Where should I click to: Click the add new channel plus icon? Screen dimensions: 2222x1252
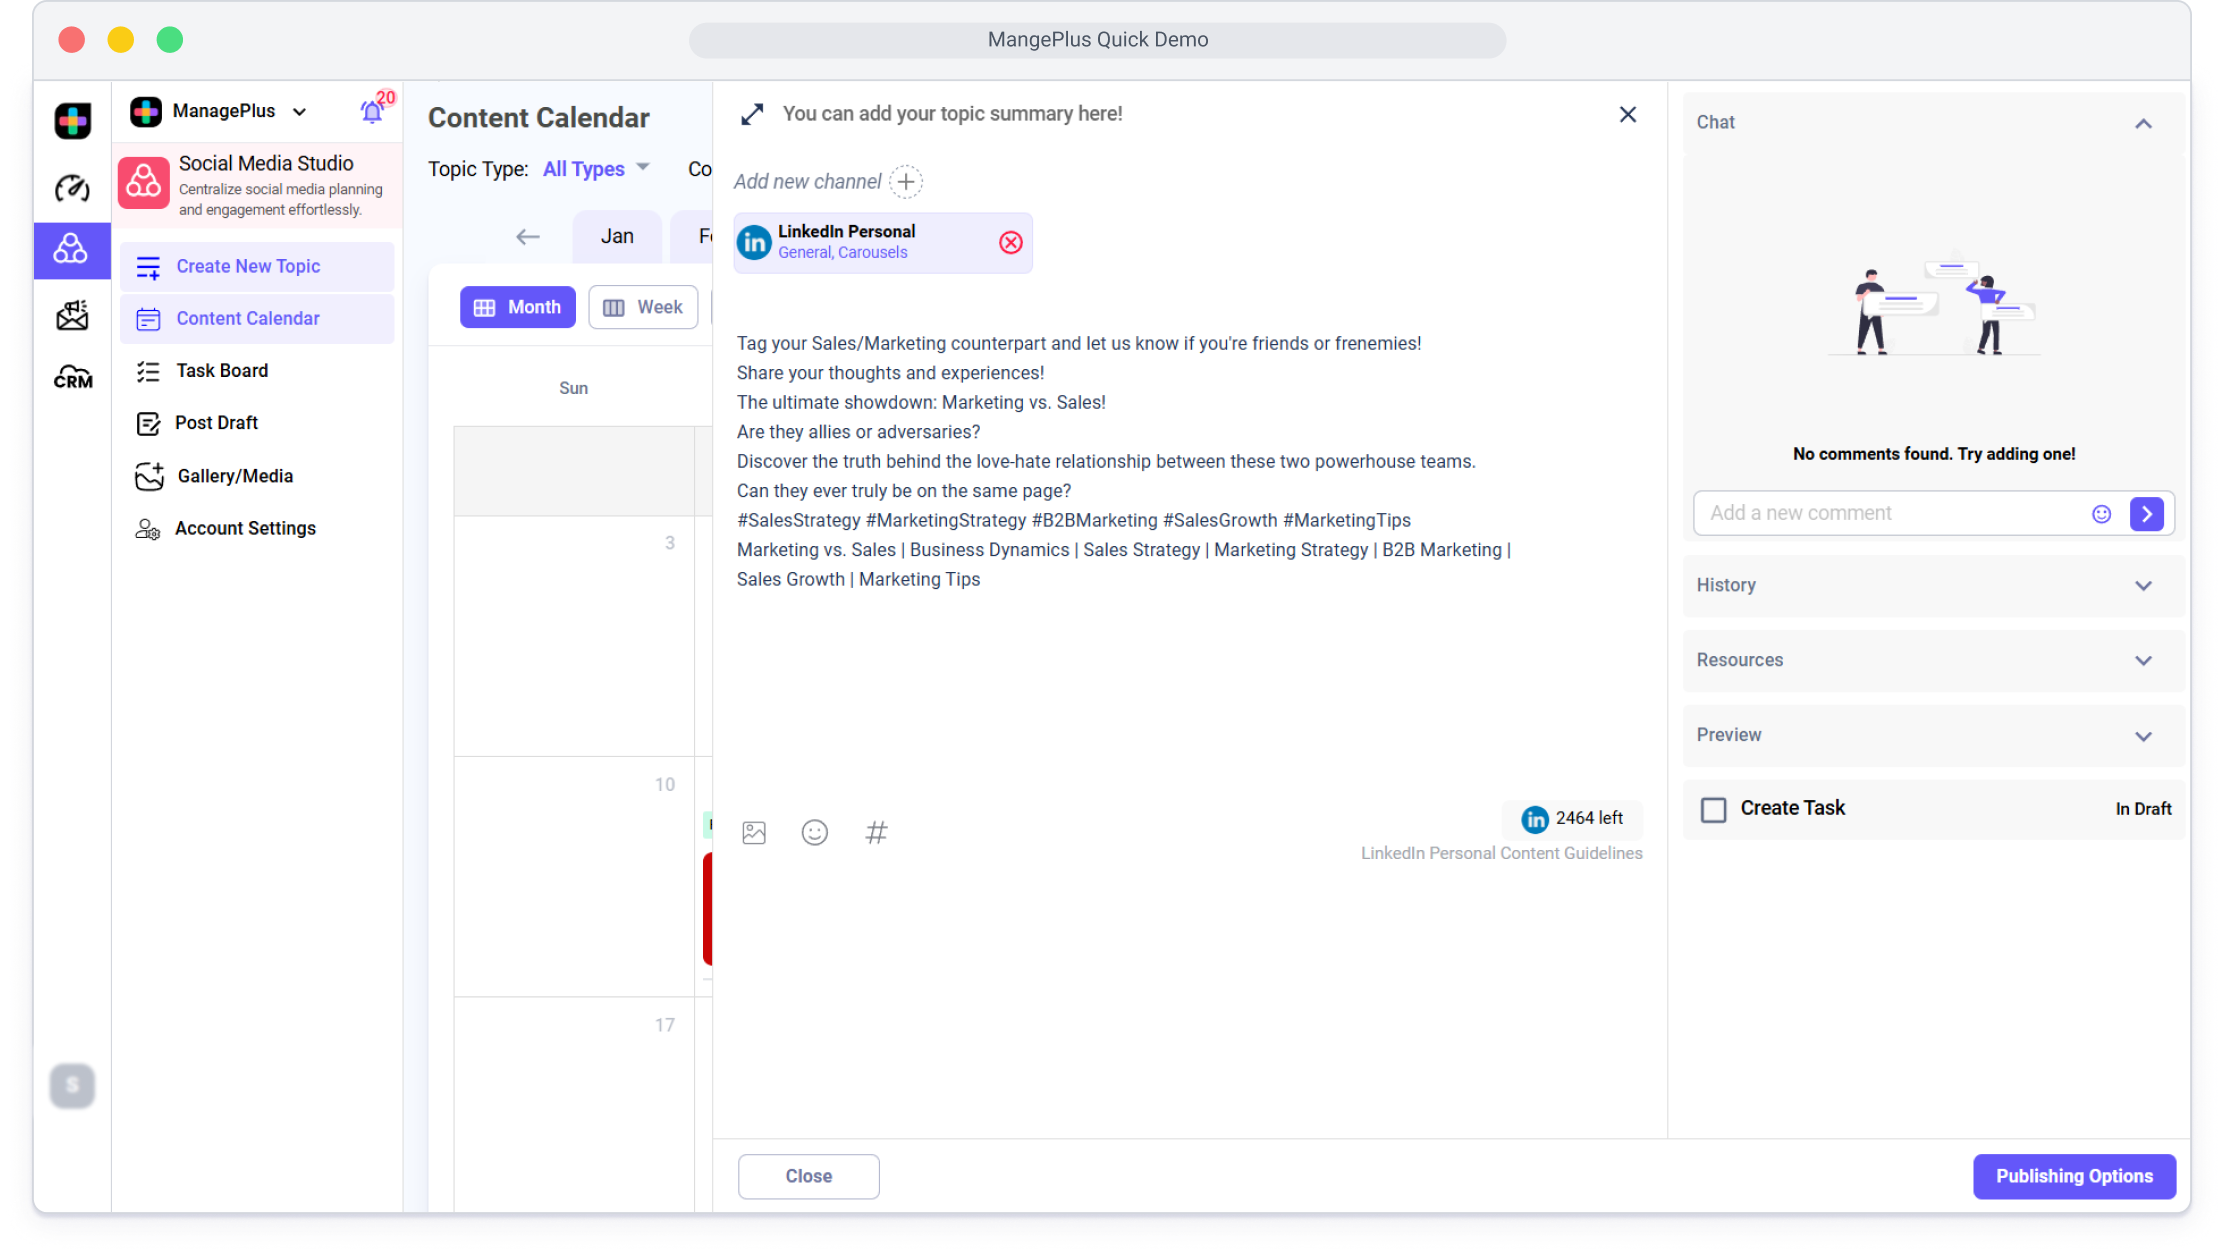tap(906, 182)
